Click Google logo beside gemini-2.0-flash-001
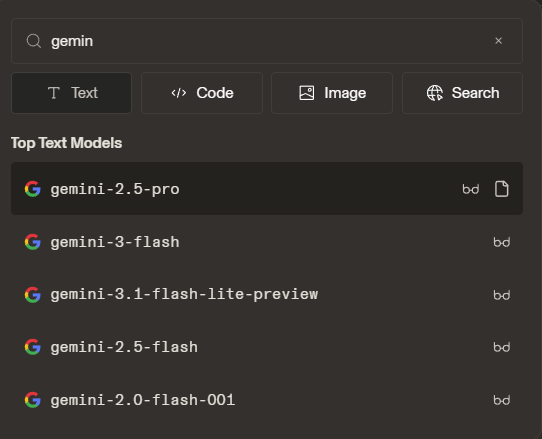This screenshot has height=439, width=542. point(33,400)
